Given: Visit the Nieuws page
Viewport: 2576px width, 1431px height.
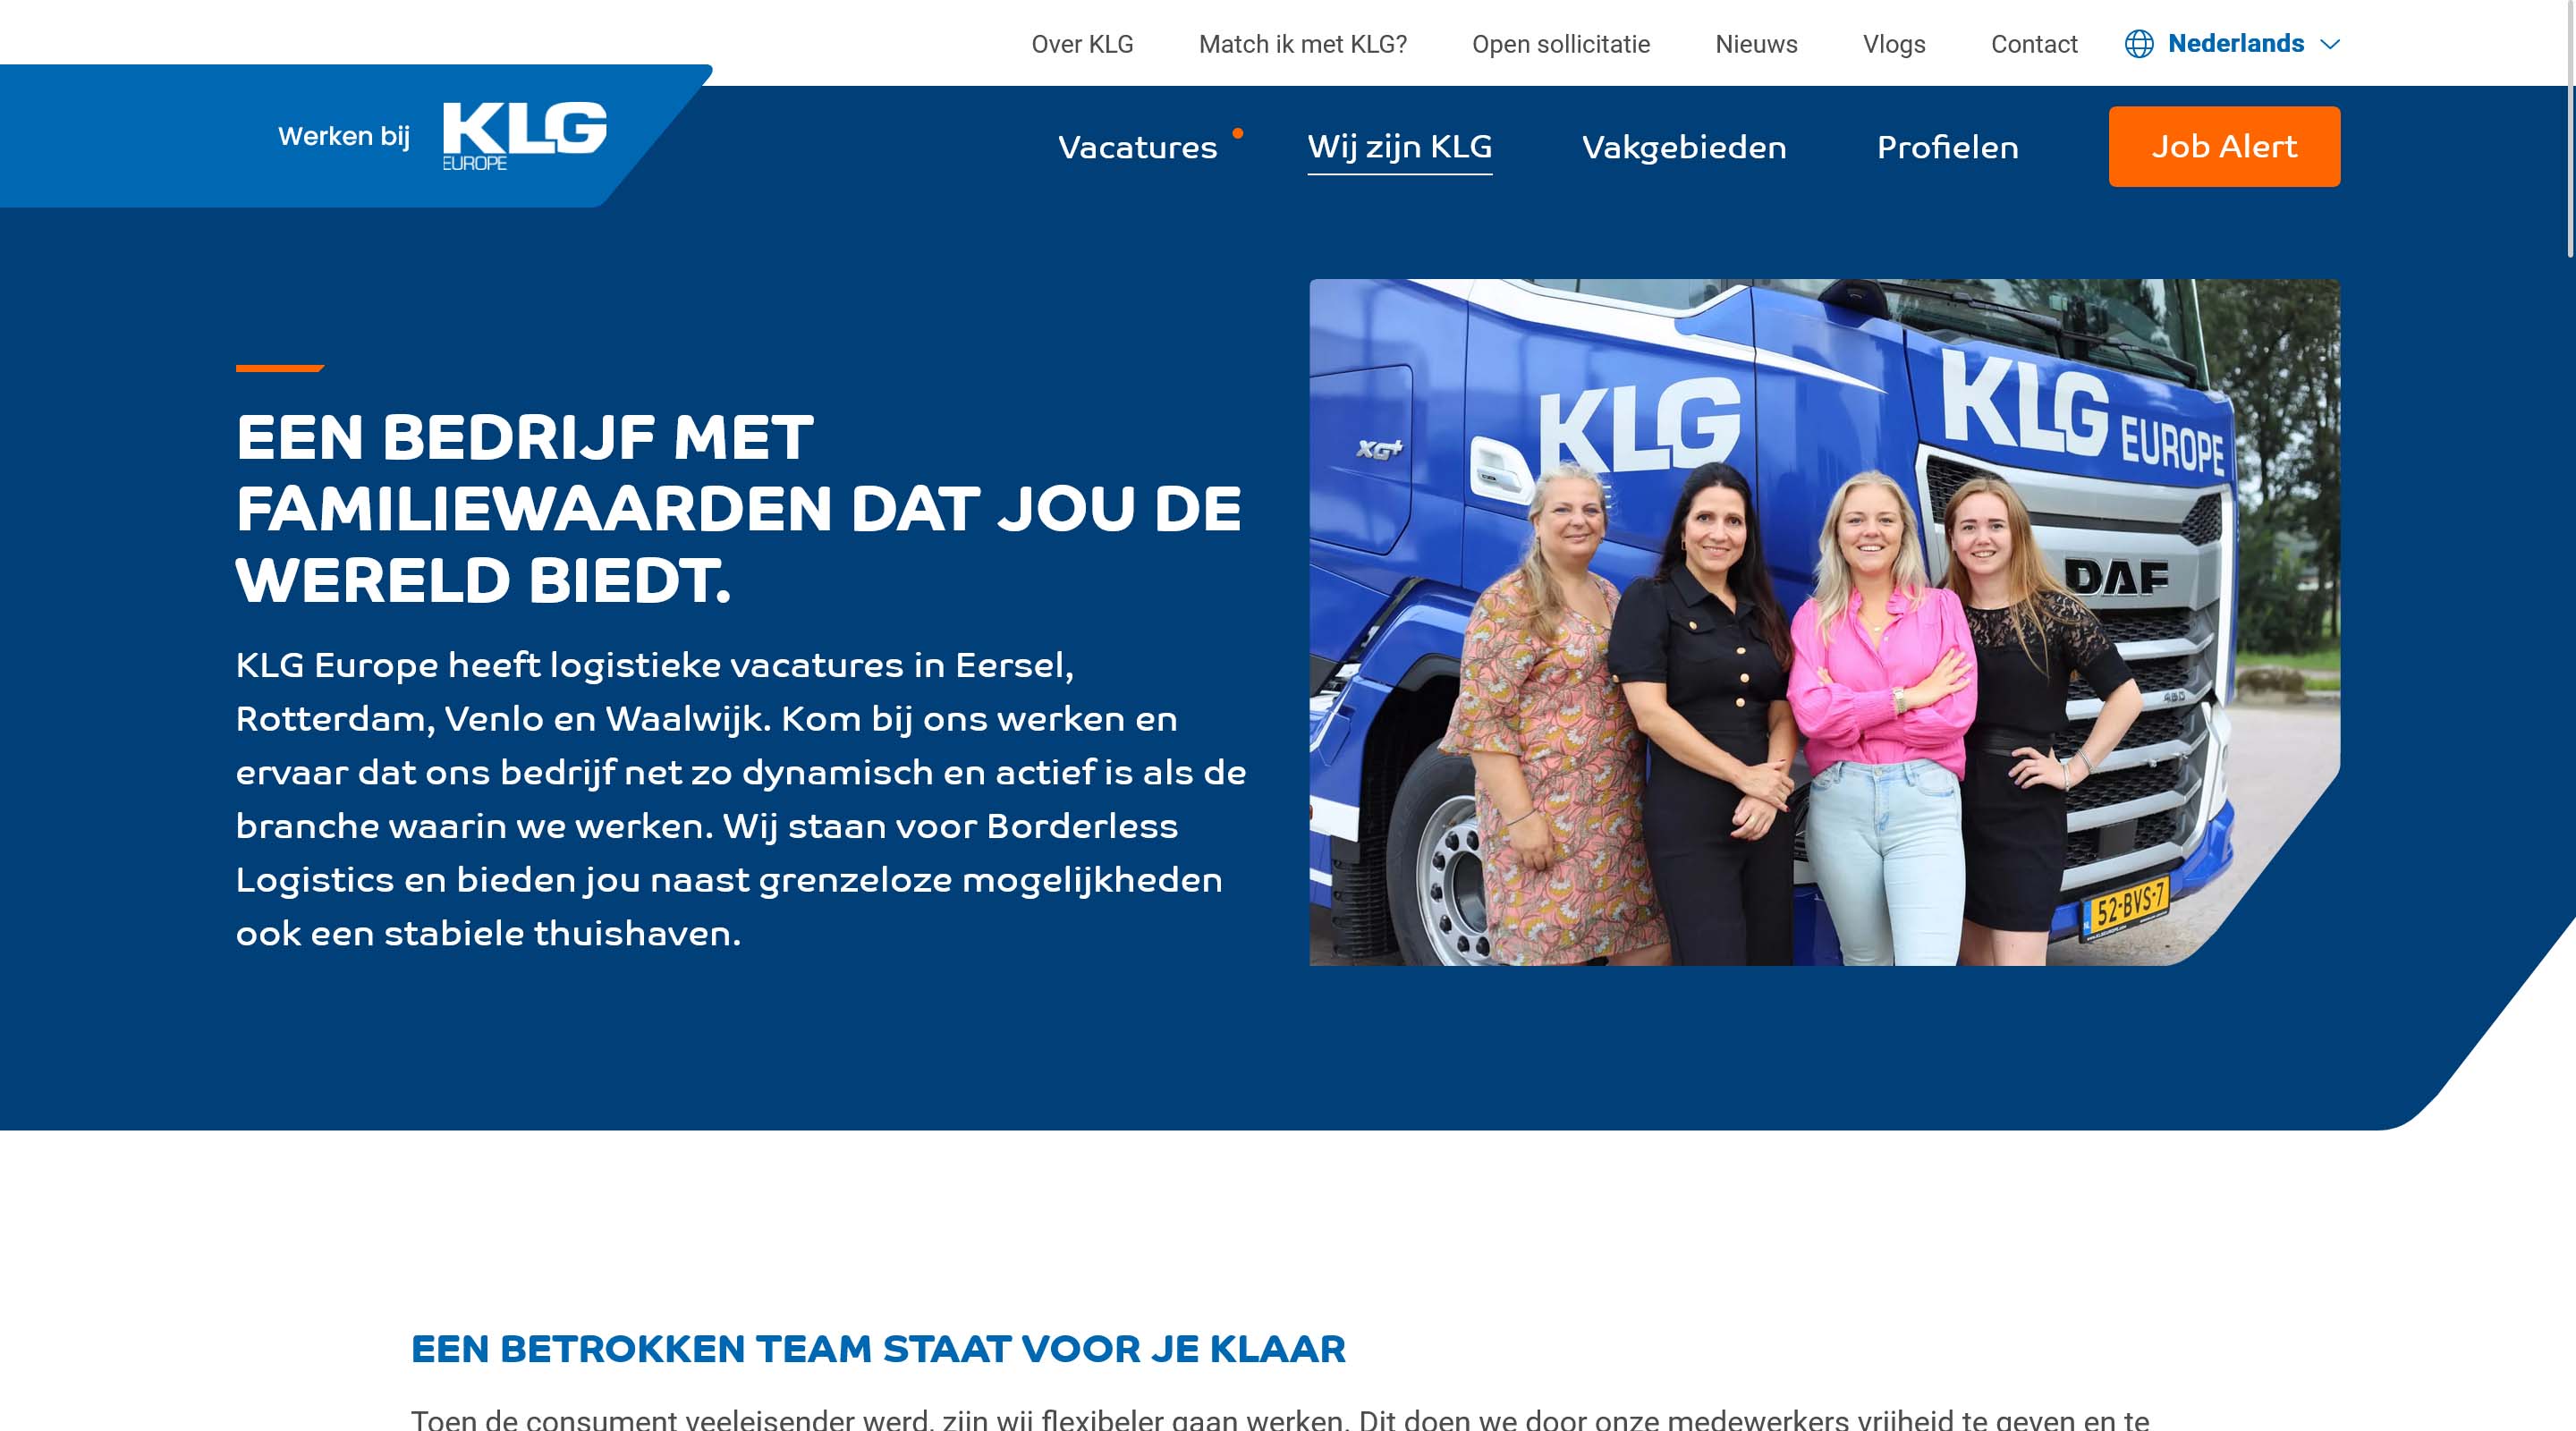Looking at the screenshot, I should [x=1756, y=44].
